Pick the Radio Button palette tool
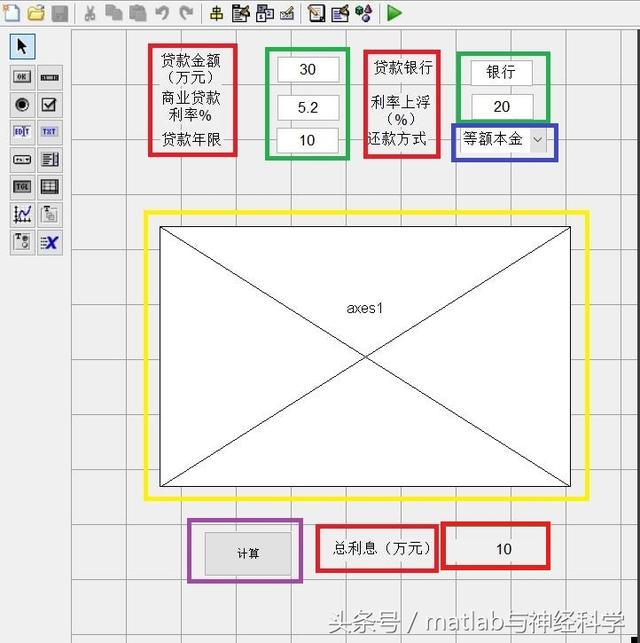640x643 pixels. click(x=23, y=105)
